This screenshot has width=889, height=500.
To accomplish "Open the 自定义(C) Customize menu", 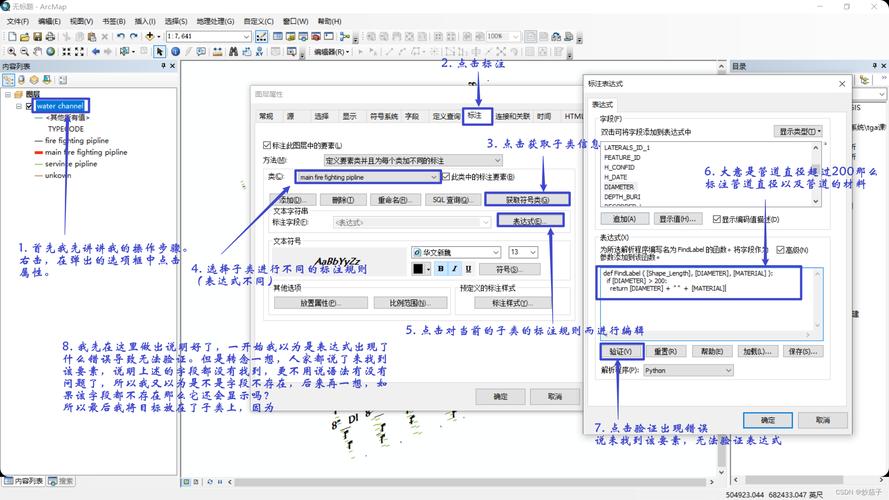I will tap(258, 21).
